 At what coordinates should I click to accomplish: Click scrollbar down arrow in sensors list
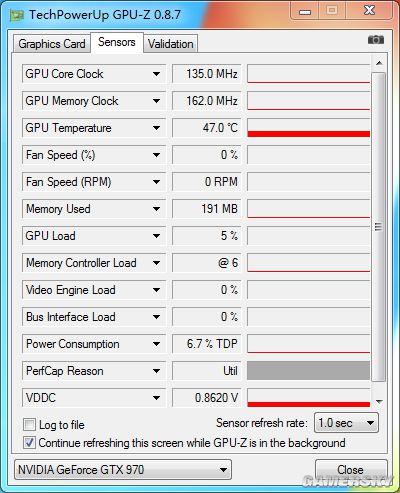pos(379,401)
